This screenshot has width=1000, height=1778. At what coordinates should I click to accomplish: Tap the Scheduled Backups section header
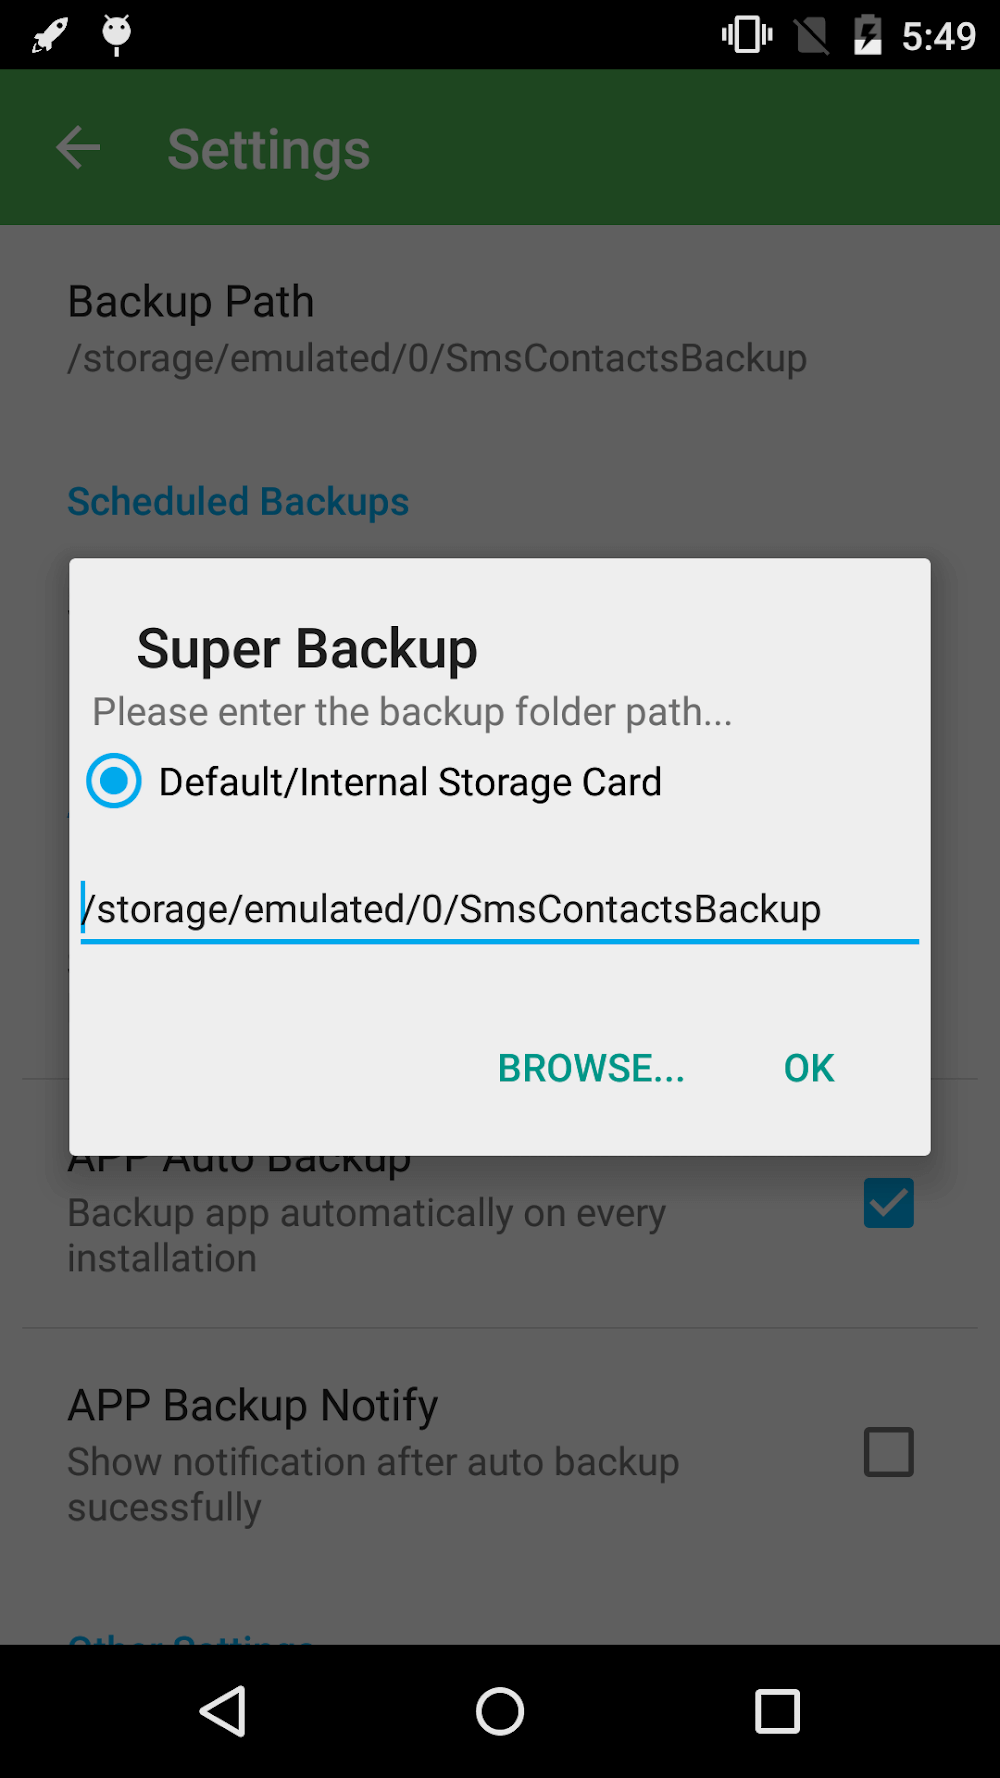(238, 501)
